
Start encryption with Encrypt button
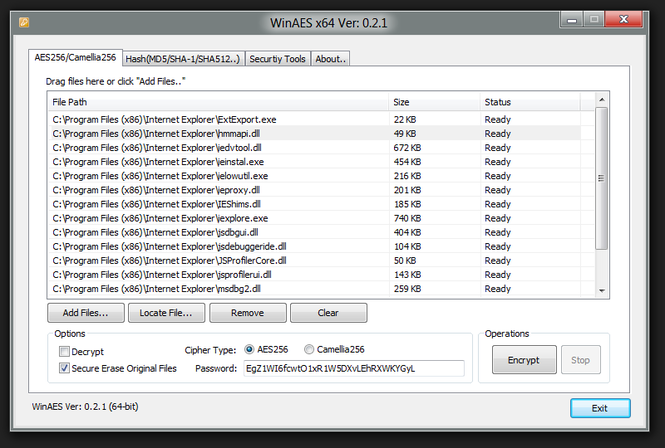(524, 359)
